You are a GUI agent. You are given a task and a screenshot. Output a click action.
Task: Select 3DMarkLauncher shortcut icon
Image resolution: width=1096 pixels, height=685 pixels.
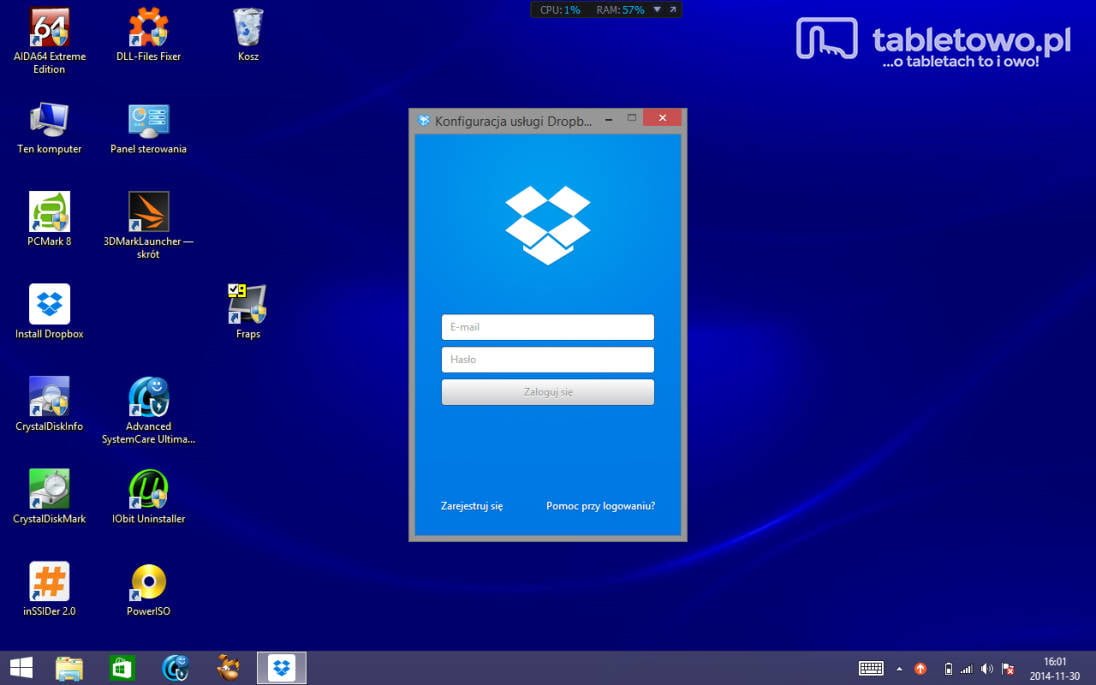pyautogui.click(x=148, y=225)
